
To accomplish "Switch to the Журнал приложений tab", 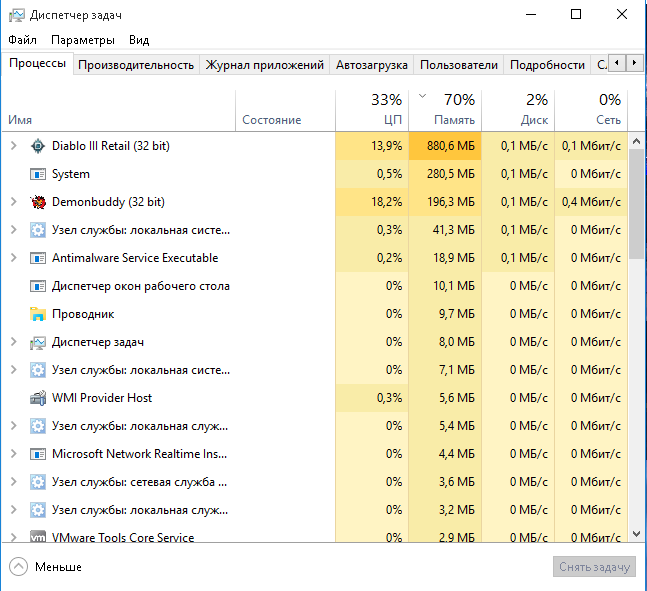I will point(264,65).
